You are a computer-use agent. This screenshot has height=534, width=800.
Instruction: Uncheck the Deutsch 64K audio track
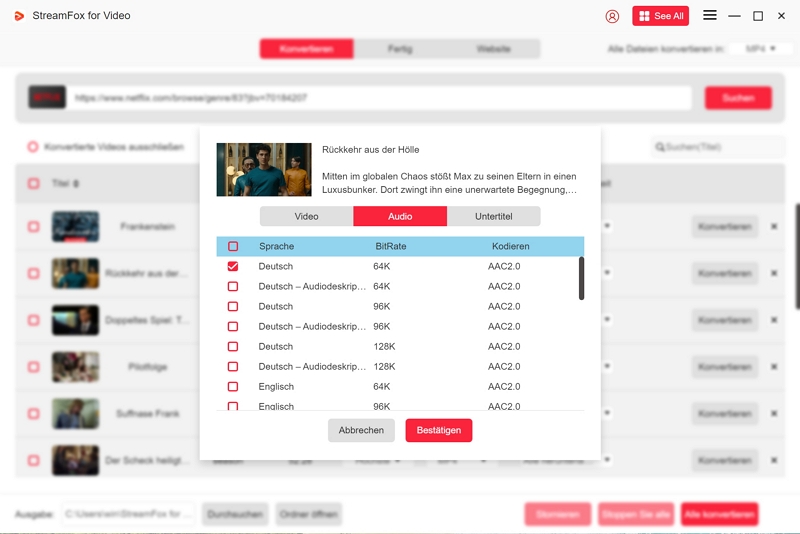pos(233,266)
